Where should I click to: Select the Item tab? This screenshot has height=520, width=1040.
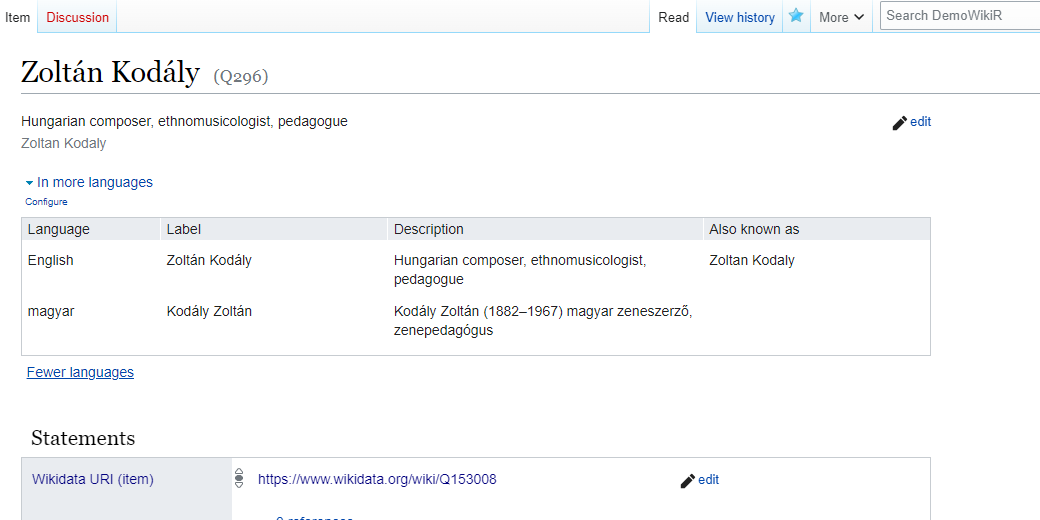[18, 17]
